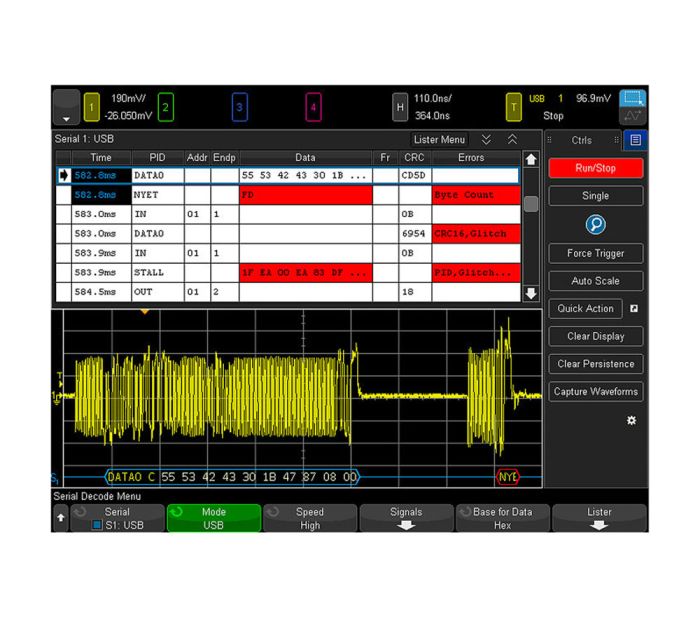This screenshot has height=640, width=700.
Task: Click the trigger level T marker
Action: tap(59, 379)
